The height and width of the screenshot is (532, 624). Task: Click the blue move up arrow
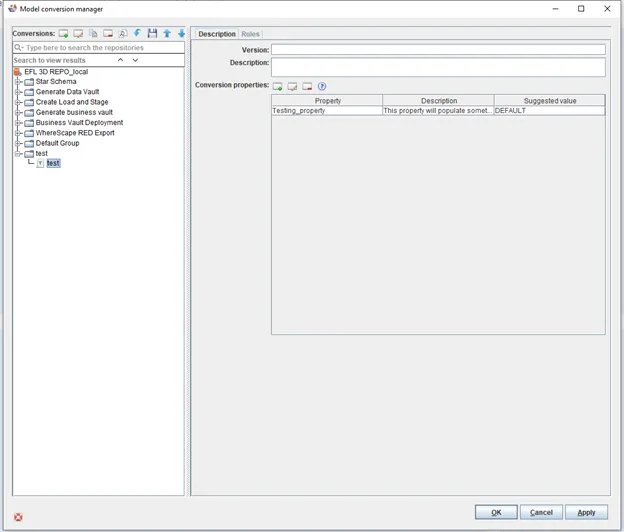[x=167, y=33]
